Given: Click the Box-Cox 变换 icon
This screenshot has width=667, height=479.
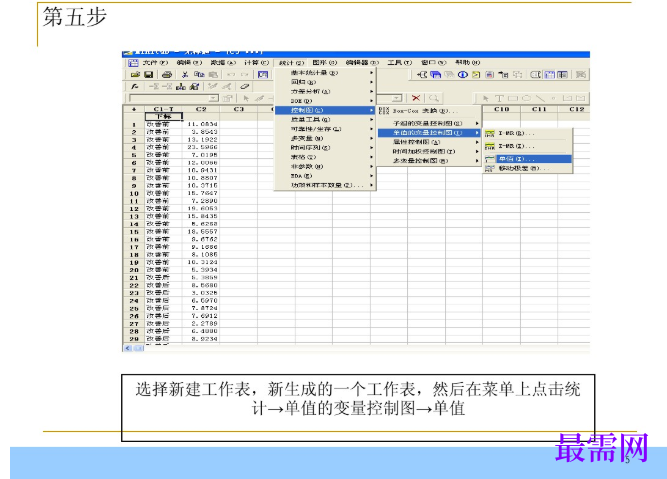Looking at the screenshot, I should [384, 111].
